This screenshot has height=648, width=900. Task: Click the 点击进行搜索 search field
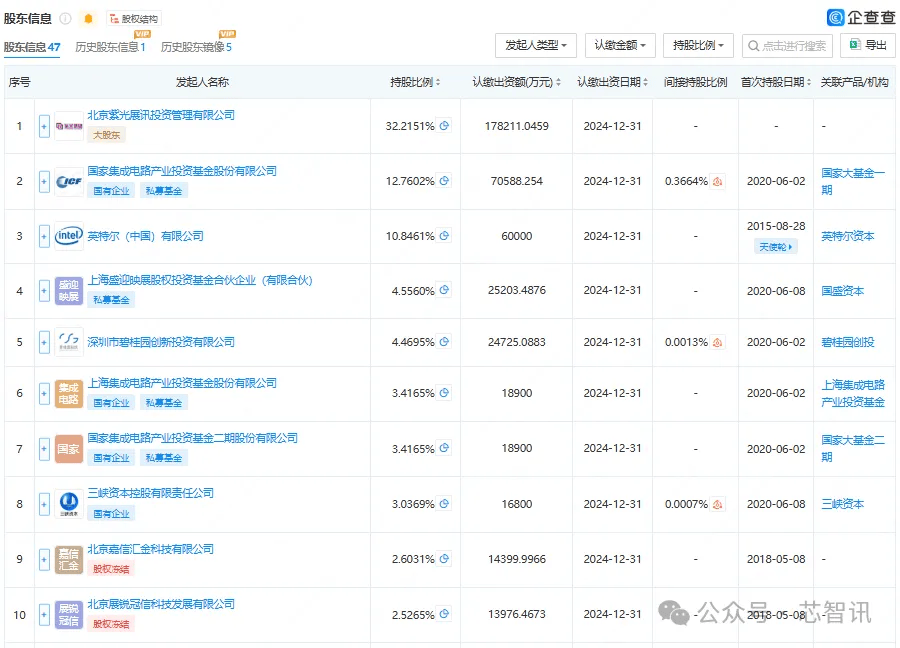(x=787, y=45)
